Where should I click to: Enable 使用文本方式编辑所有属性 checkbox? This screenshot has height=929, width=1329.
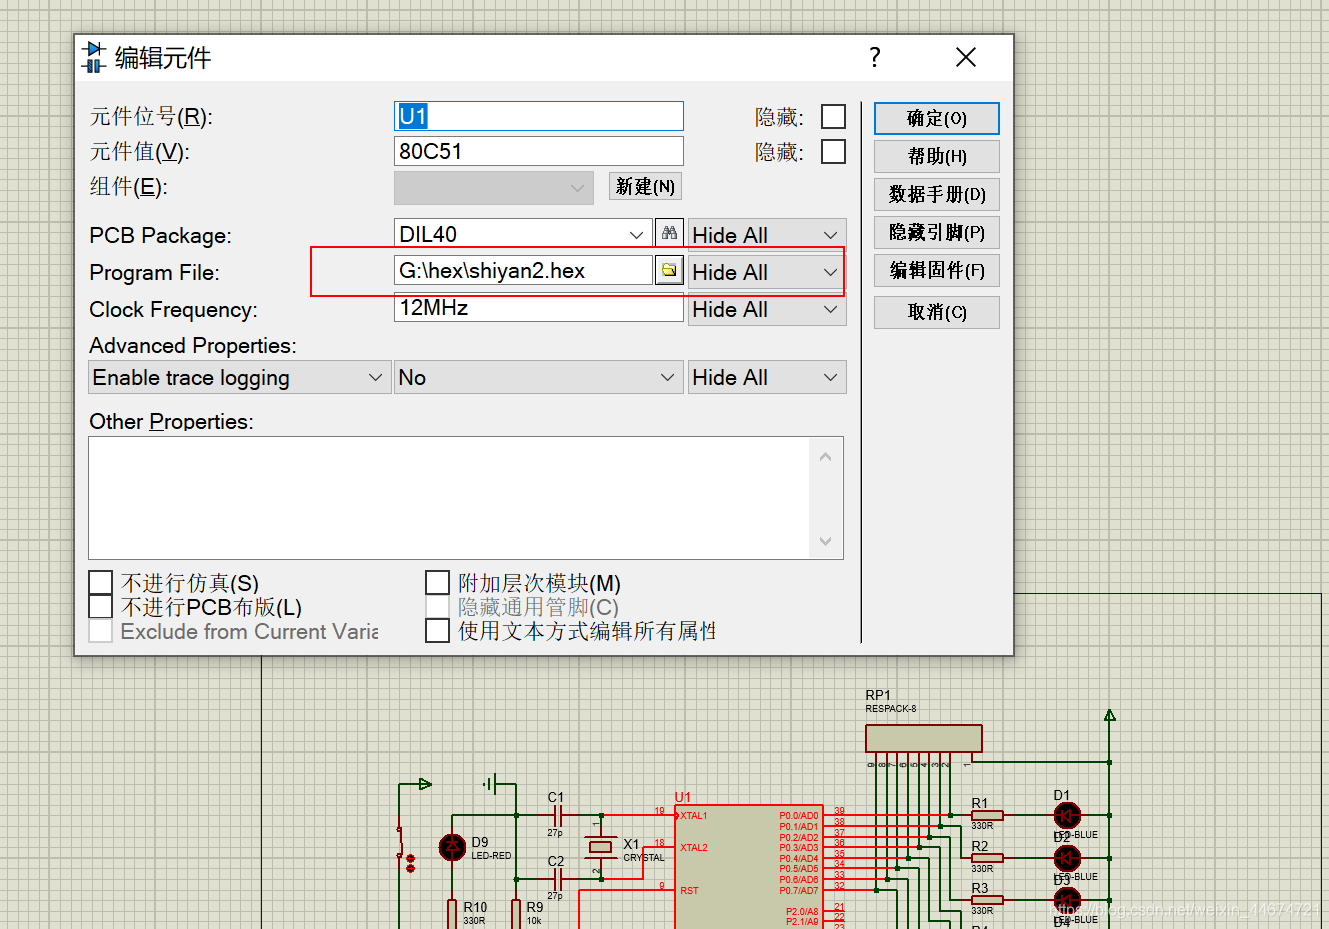[437, 630]
